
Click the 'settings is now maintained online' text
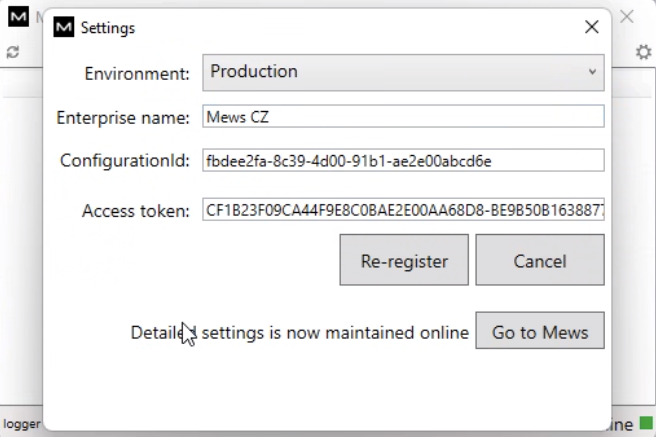(x=335, y=333)
